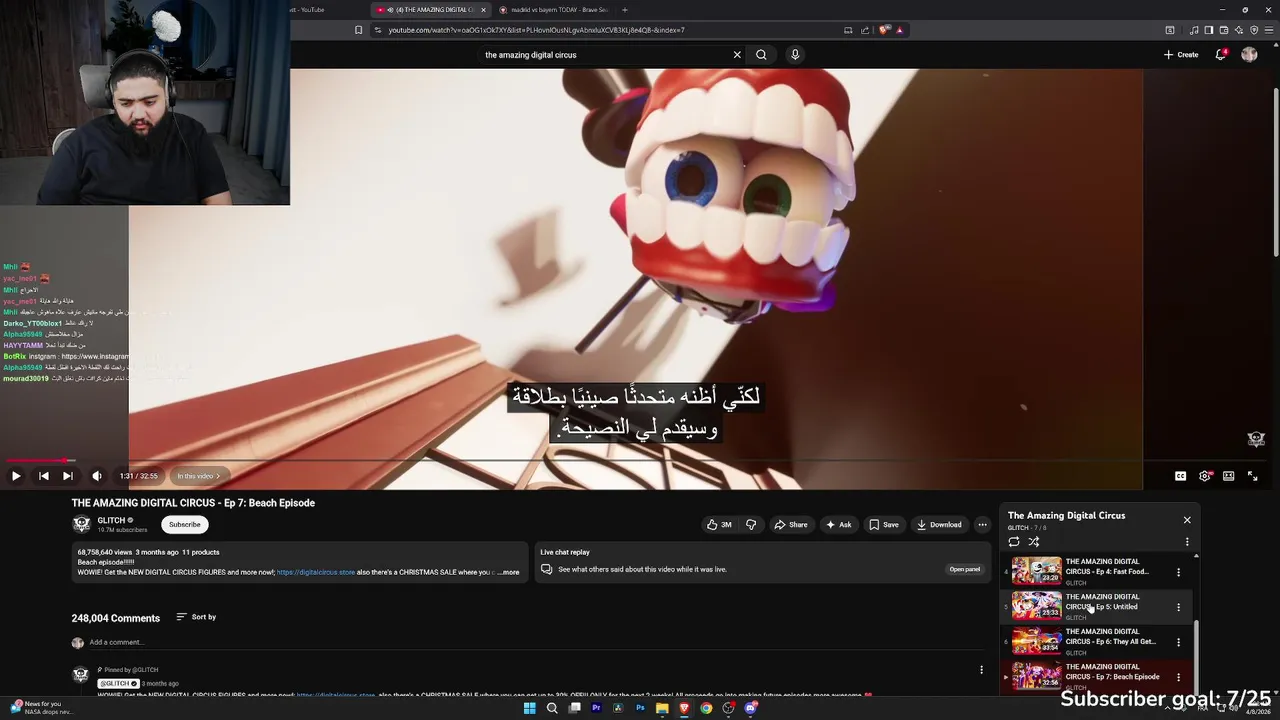The height and width of the screenshot is (720, 1280).
Task: Open options for Ep 5 playlist item
Action: [1178, 607]
